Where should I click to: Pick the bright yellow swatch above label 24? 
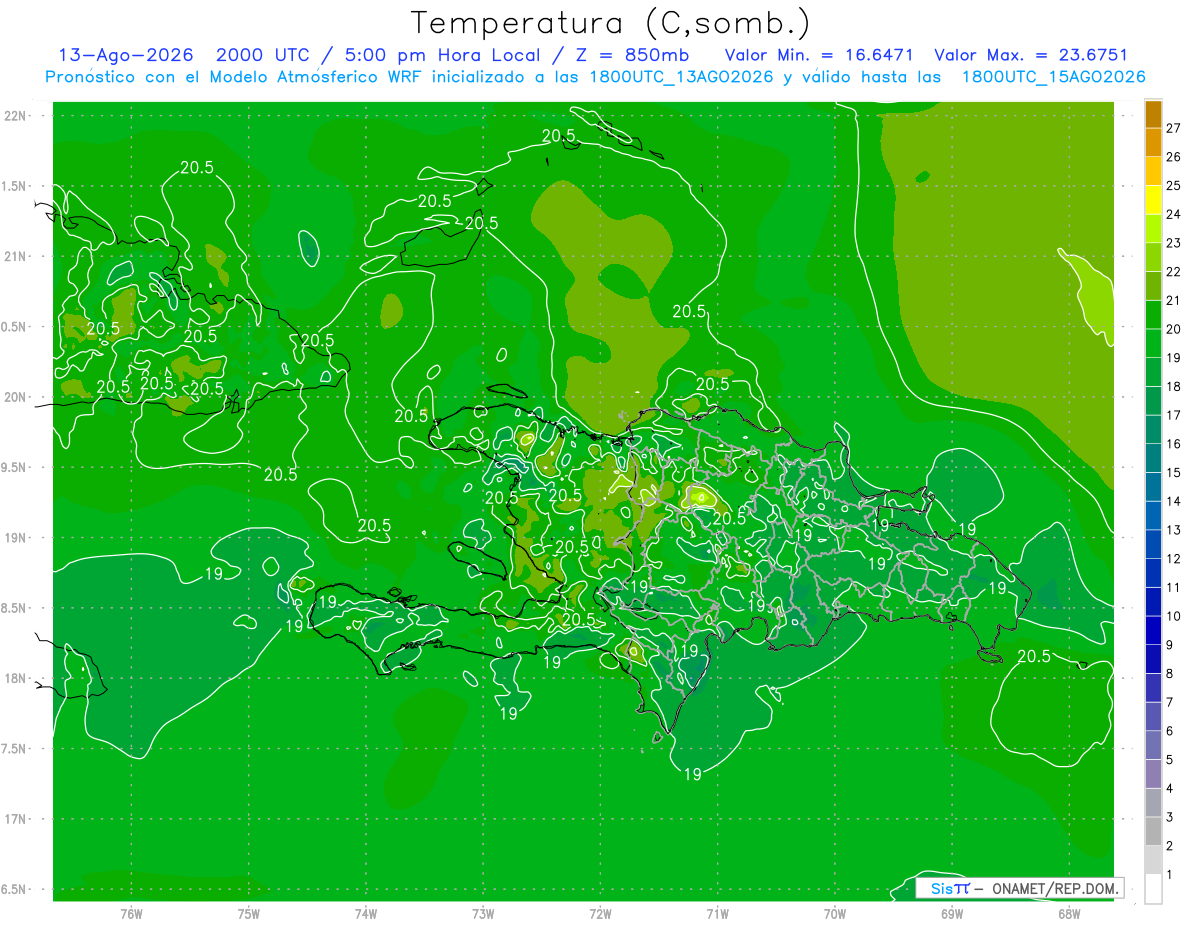pos(1153,200)
